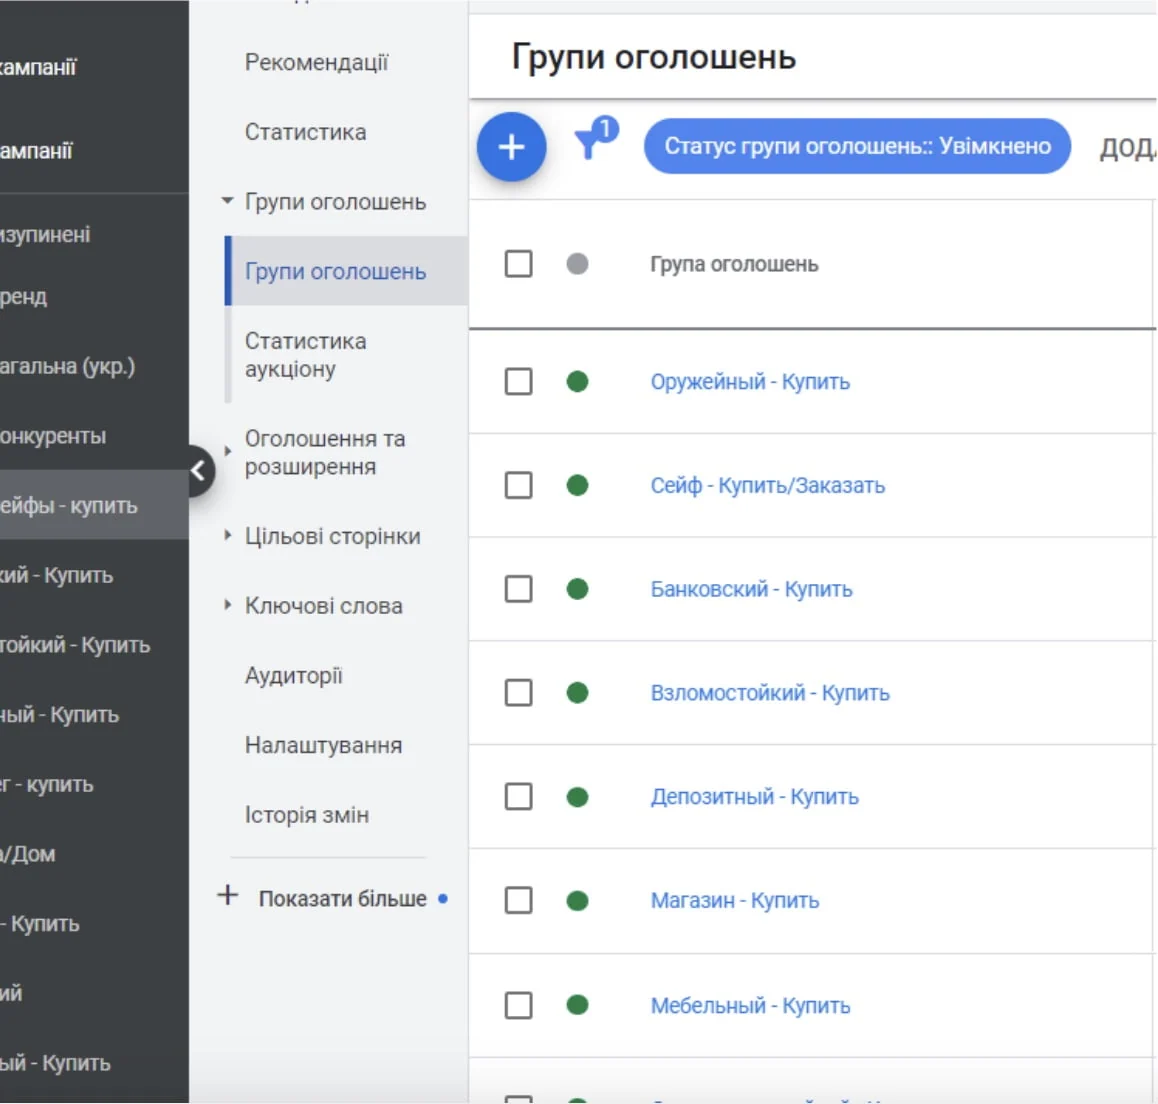This screenshot has height=1104, width=1158.
Task: Click the gray status dot in header
Action: 577,264
